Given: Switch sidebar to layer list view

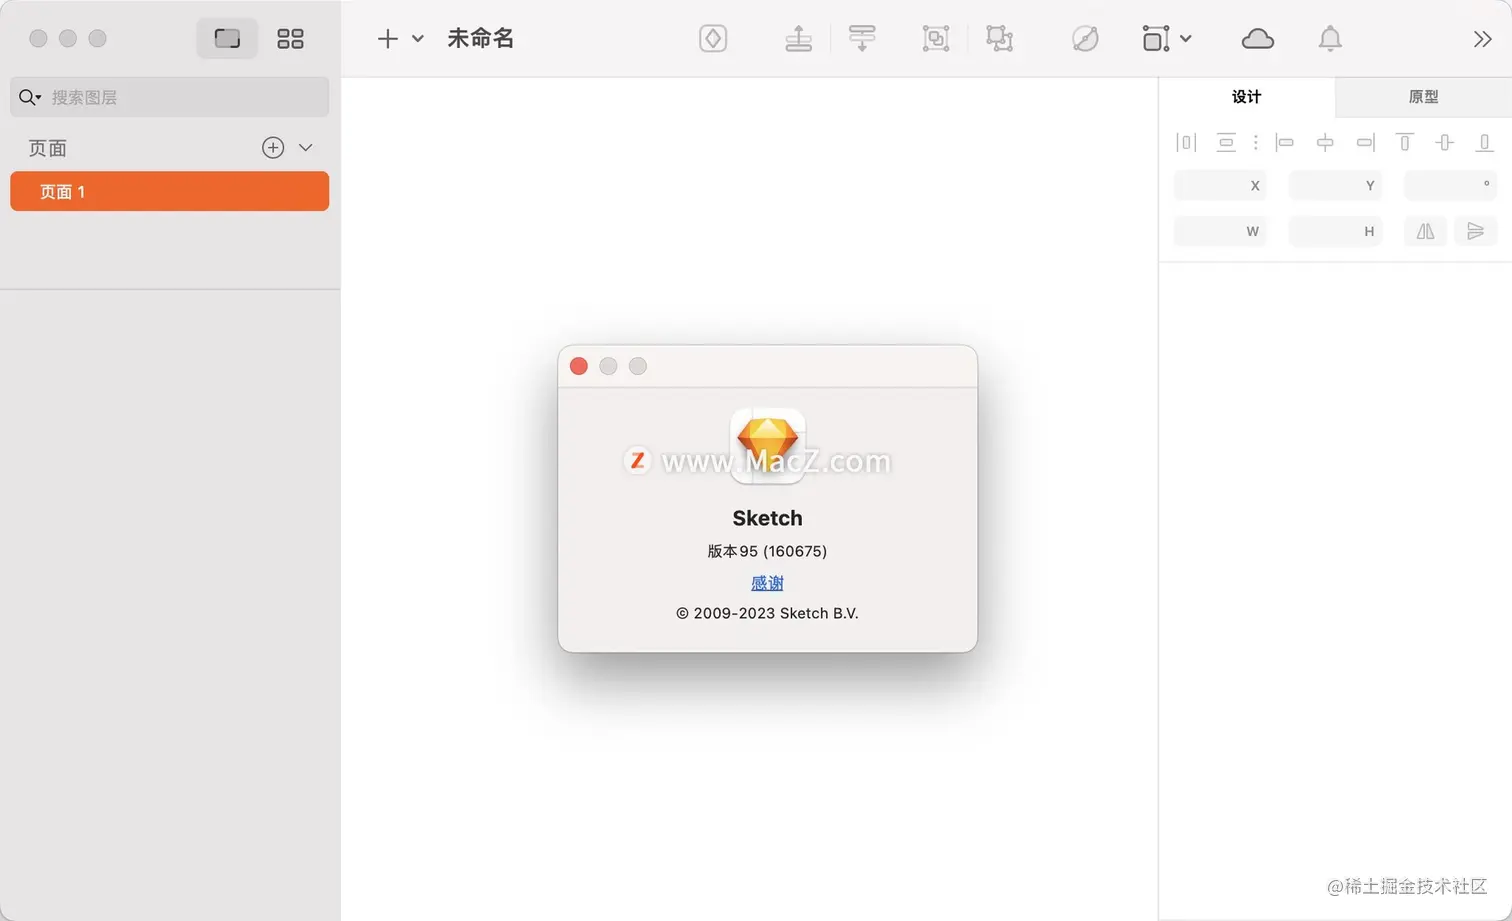Looking at the screenshot, I should tap(227, 39).
